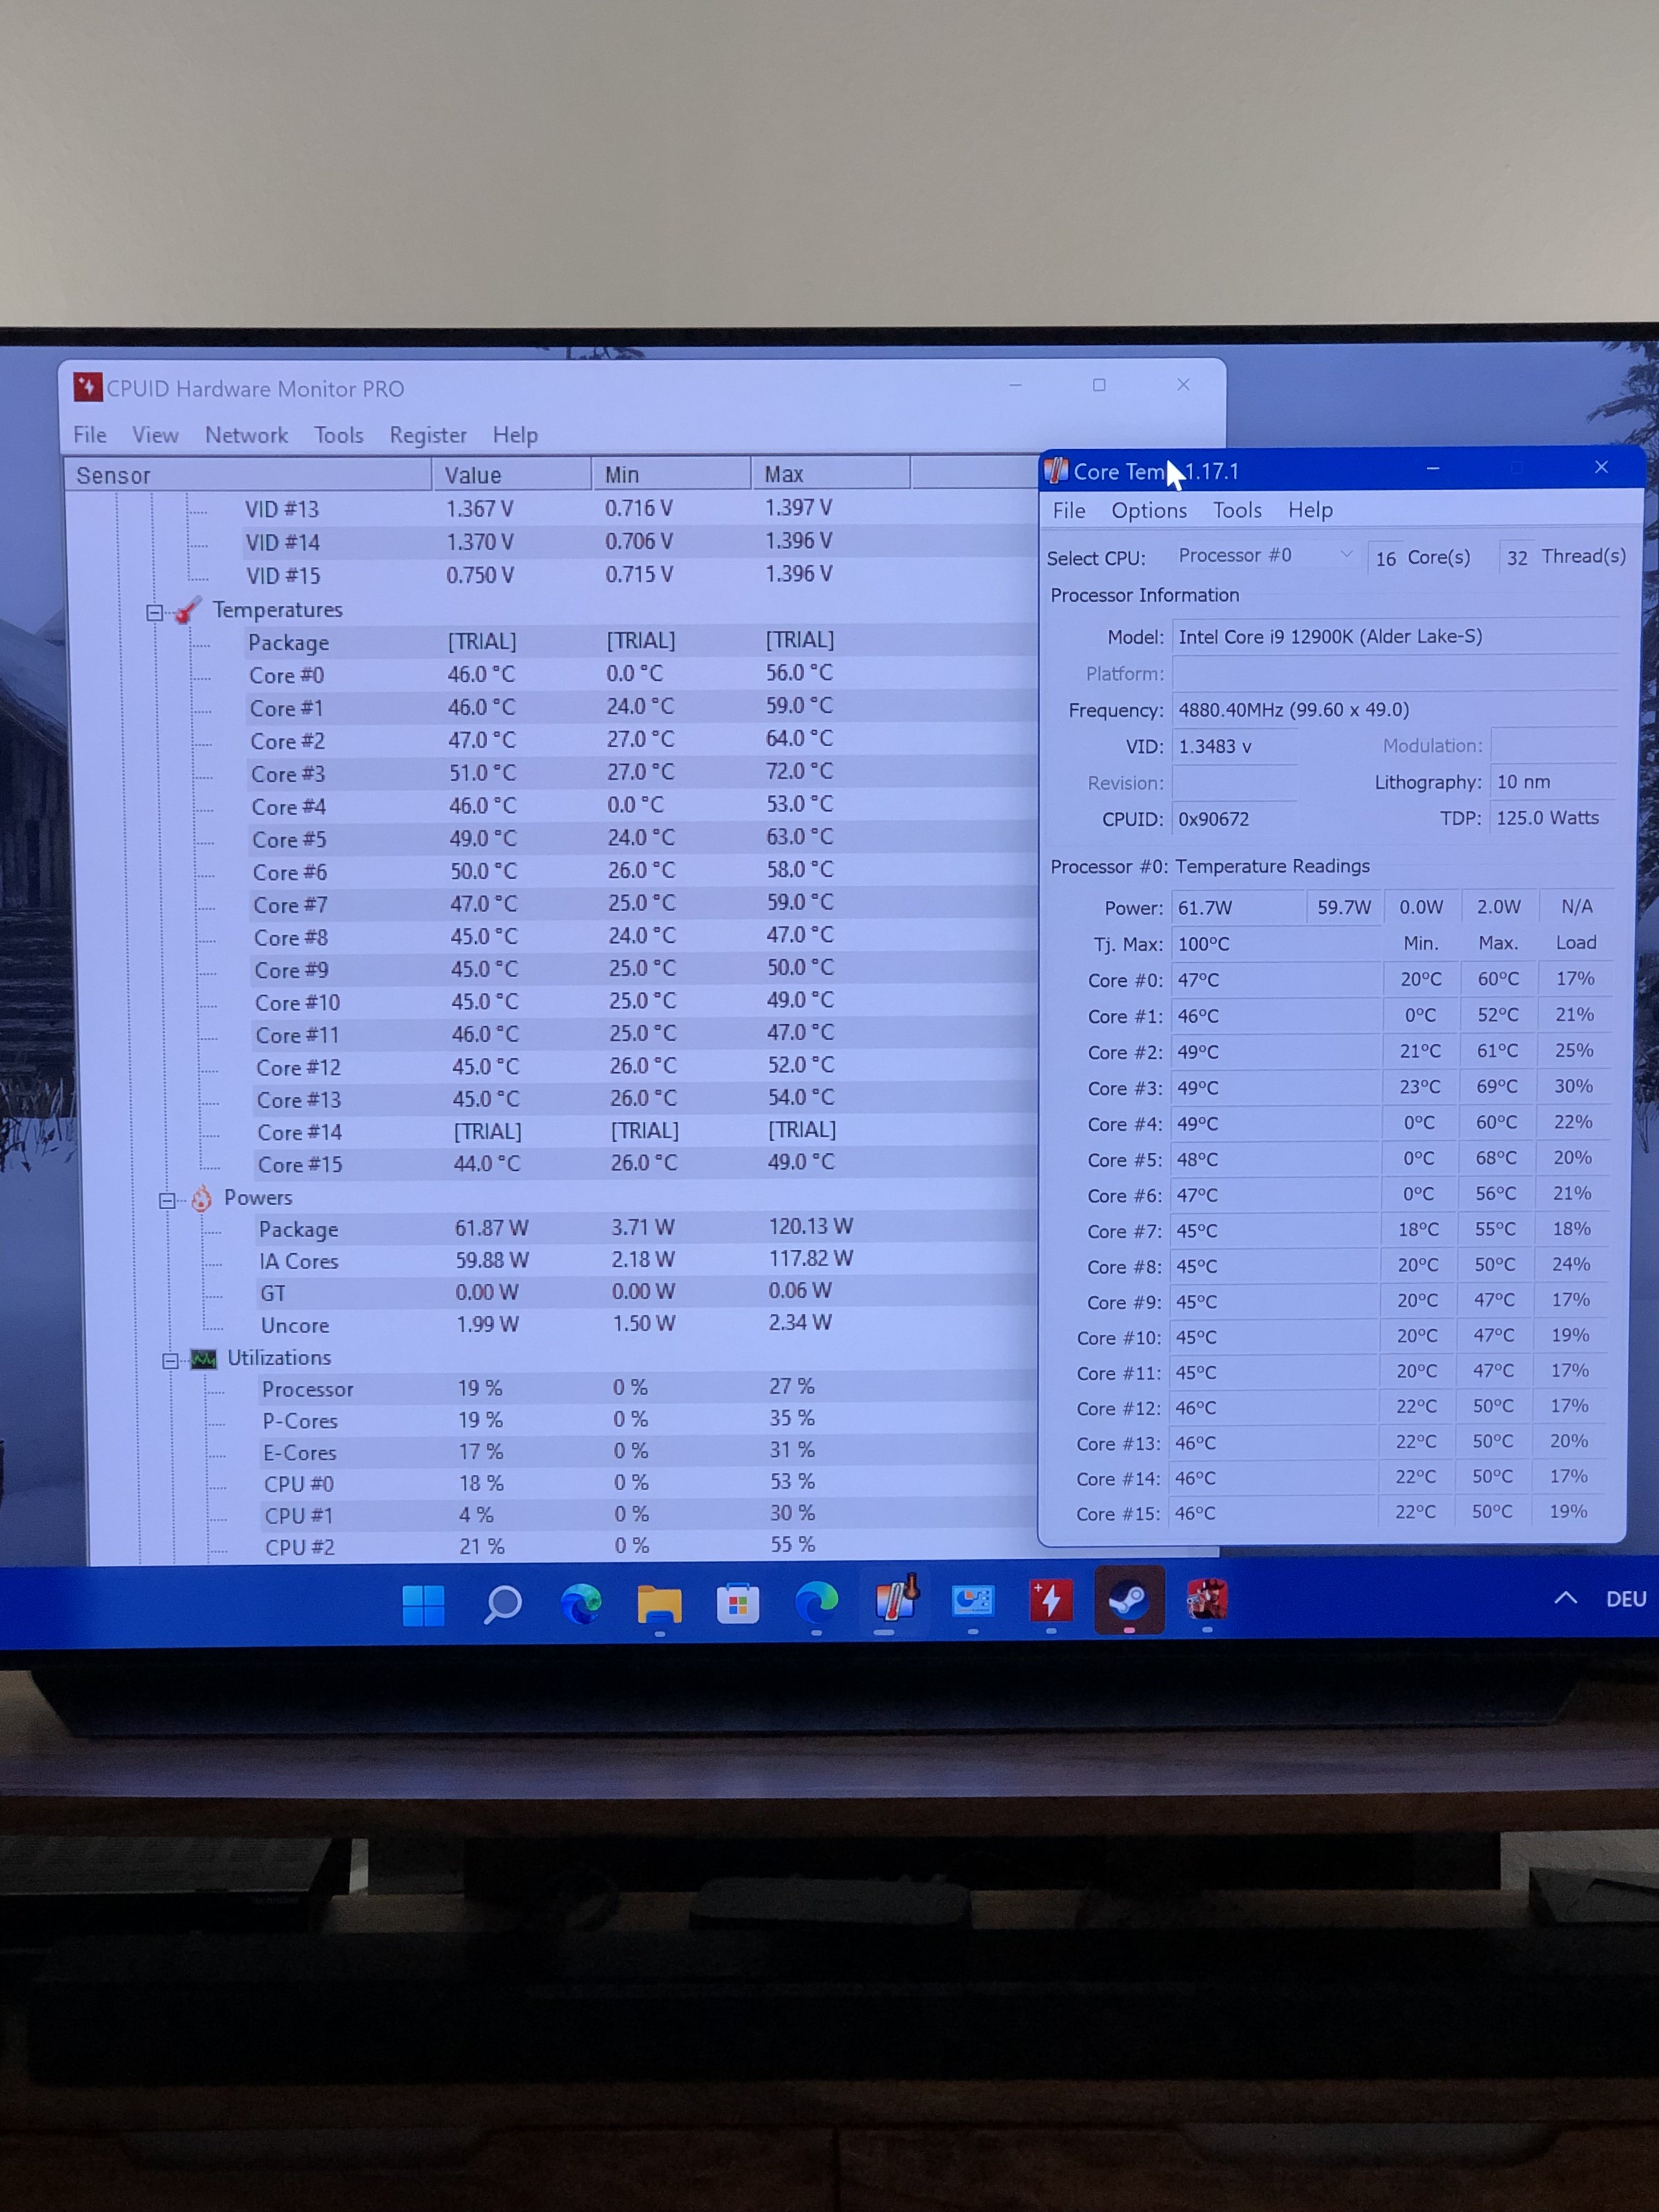
Task: Collapse the Temperatures tree node
Action: tap(155, 612)
